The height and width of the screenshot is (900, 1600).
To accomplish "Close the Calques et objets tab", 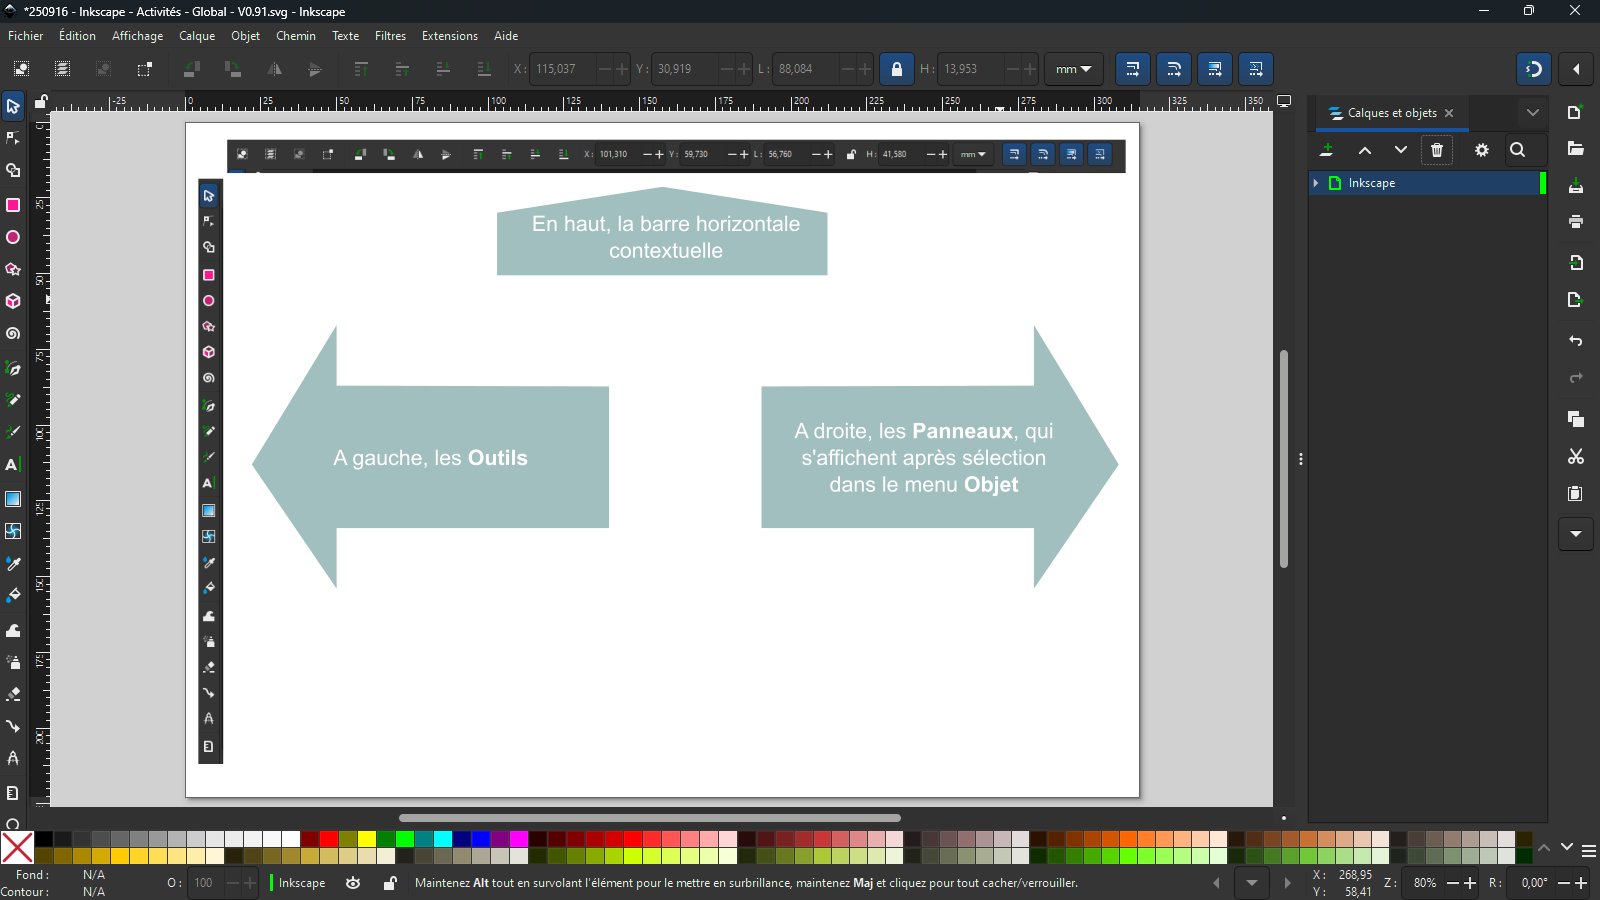I will 1449,113.
